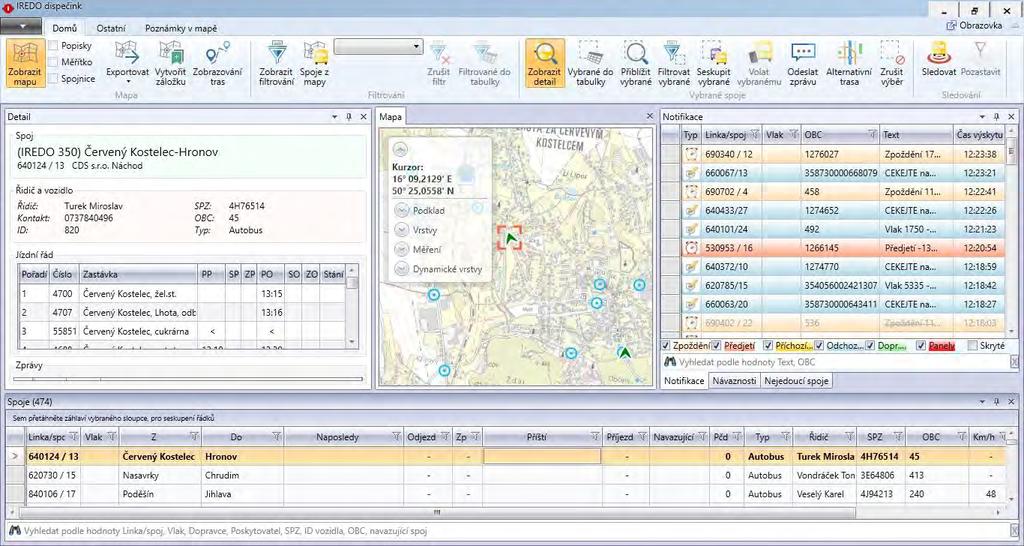
Task: Uncheck the Odchozí notification filter
Action: tap(820, 345)
